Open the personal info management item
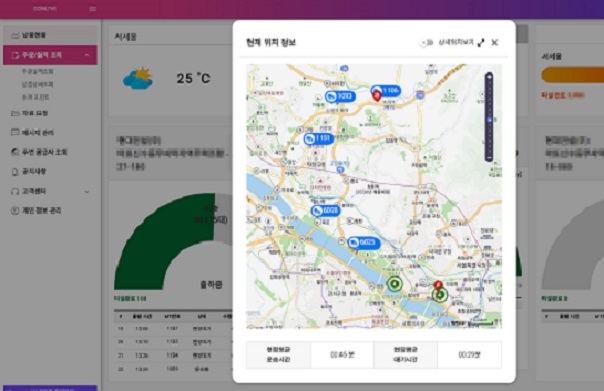The height and width of the screenshot is (391, 604). click(x=36, y=210)
